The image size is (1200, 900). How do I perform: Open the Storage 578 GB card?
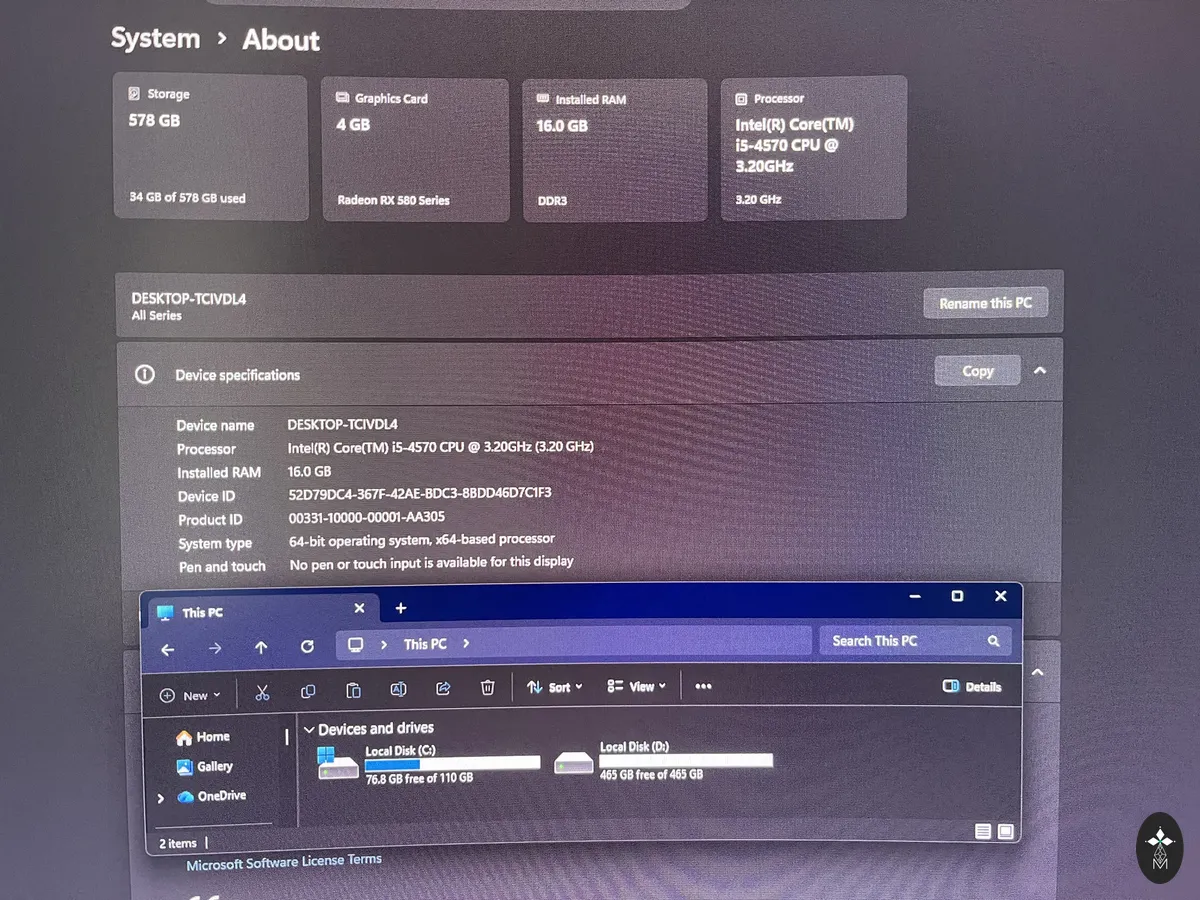(211, 146)
